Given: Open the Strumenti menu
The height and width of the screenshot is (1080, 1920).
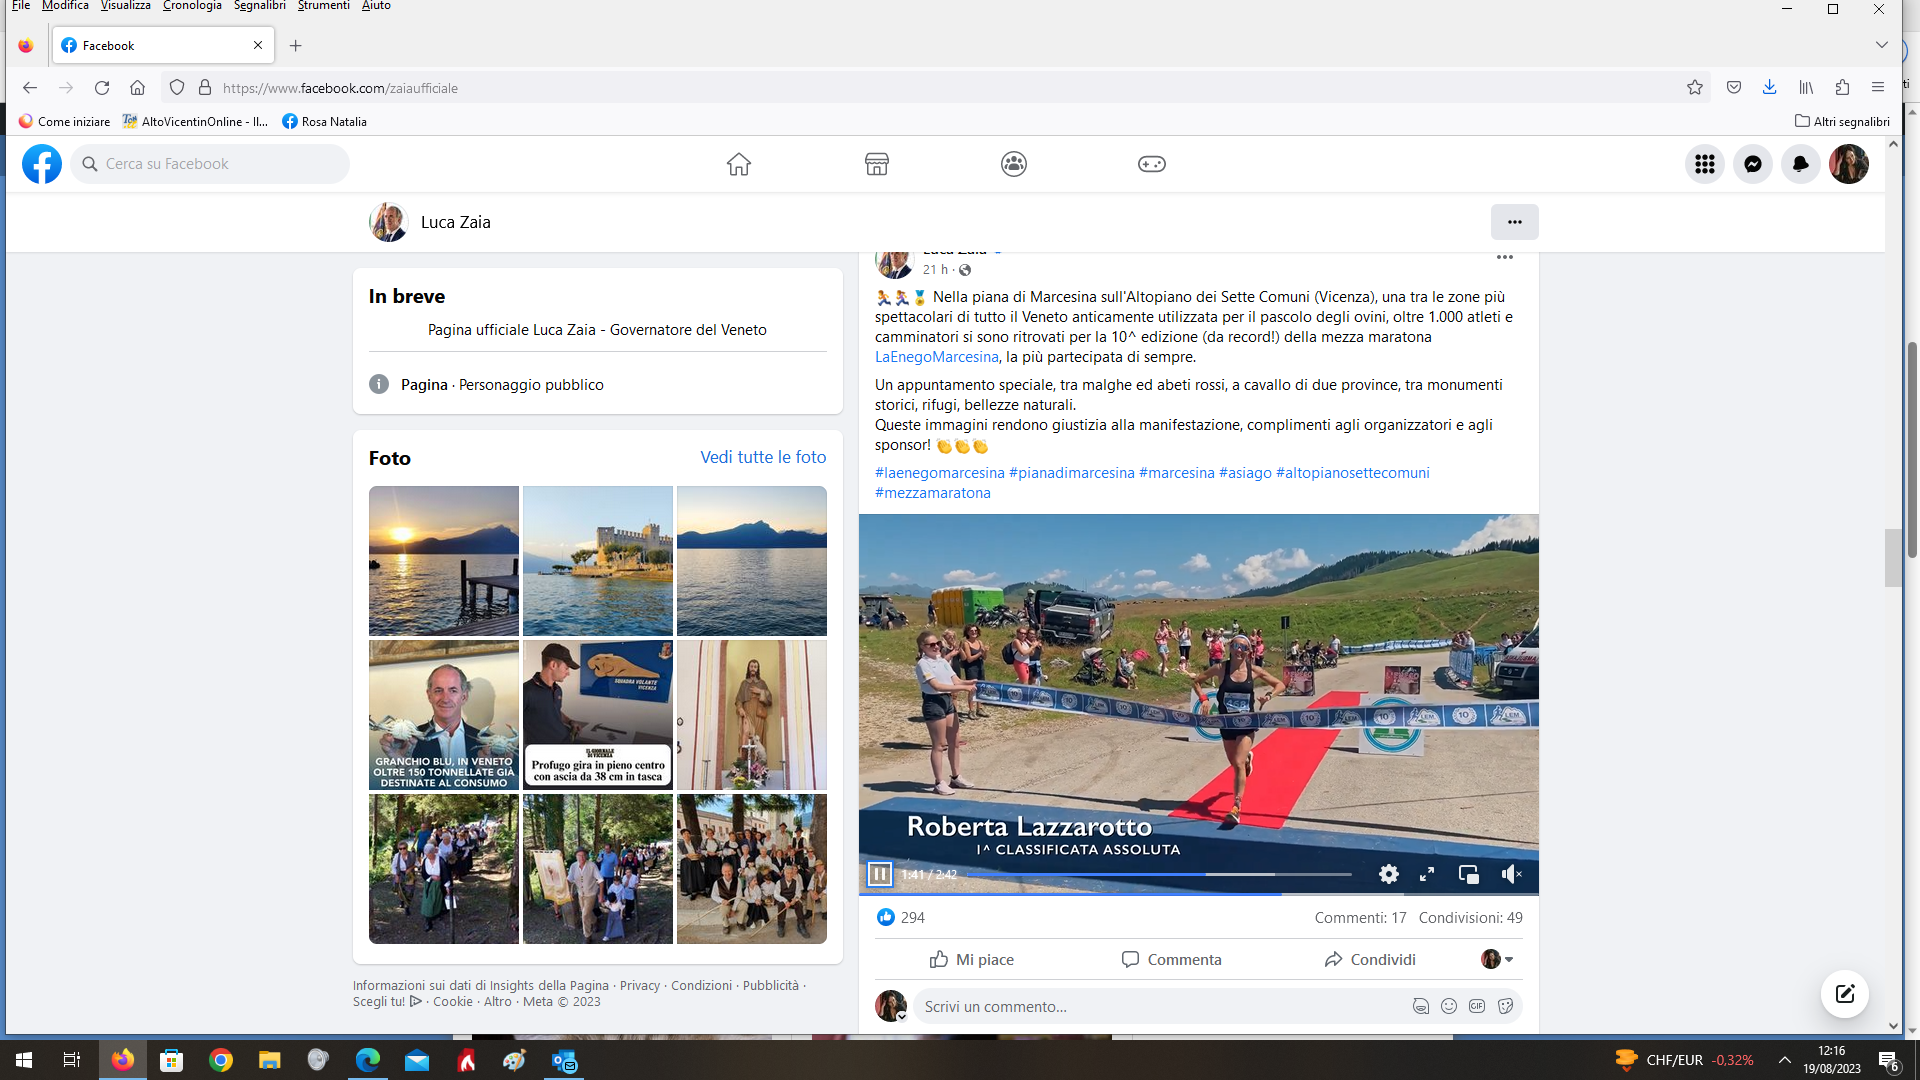Looking at the screenshot, I should (x=323, y=6).
